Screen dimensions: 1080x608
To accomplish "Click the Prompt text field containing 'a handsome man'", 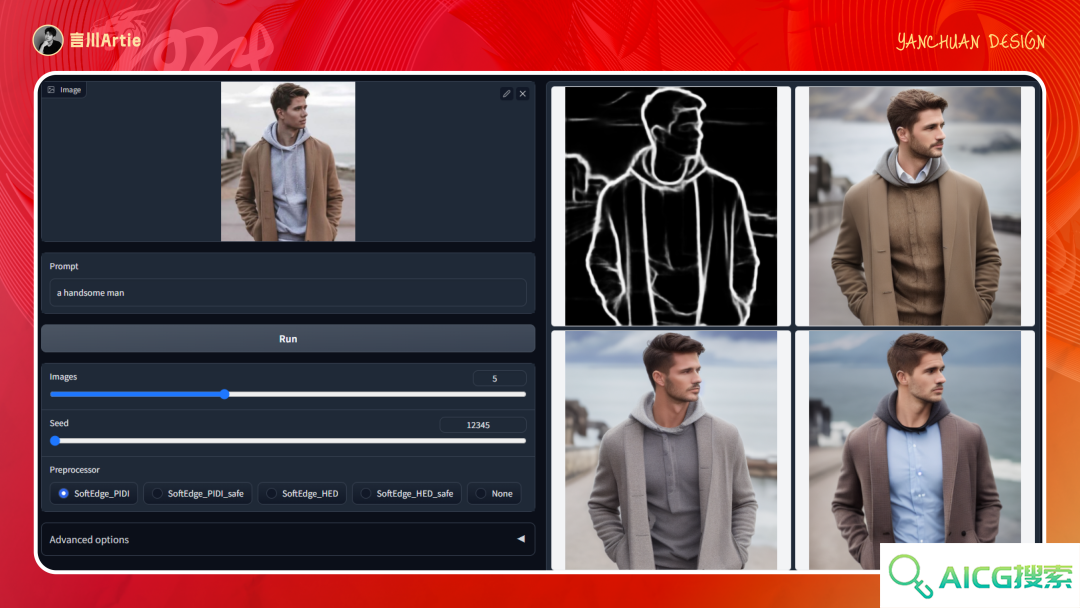I will click(x=288, y=293).
